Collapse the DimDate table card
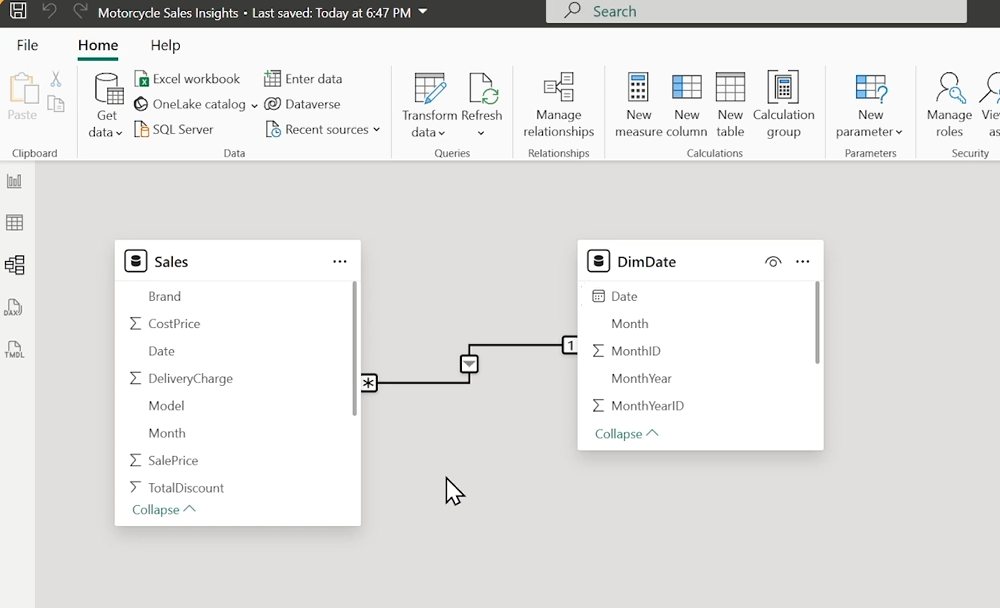The width and height of the screenshot is (1000, 608). [x=627, y=434]
